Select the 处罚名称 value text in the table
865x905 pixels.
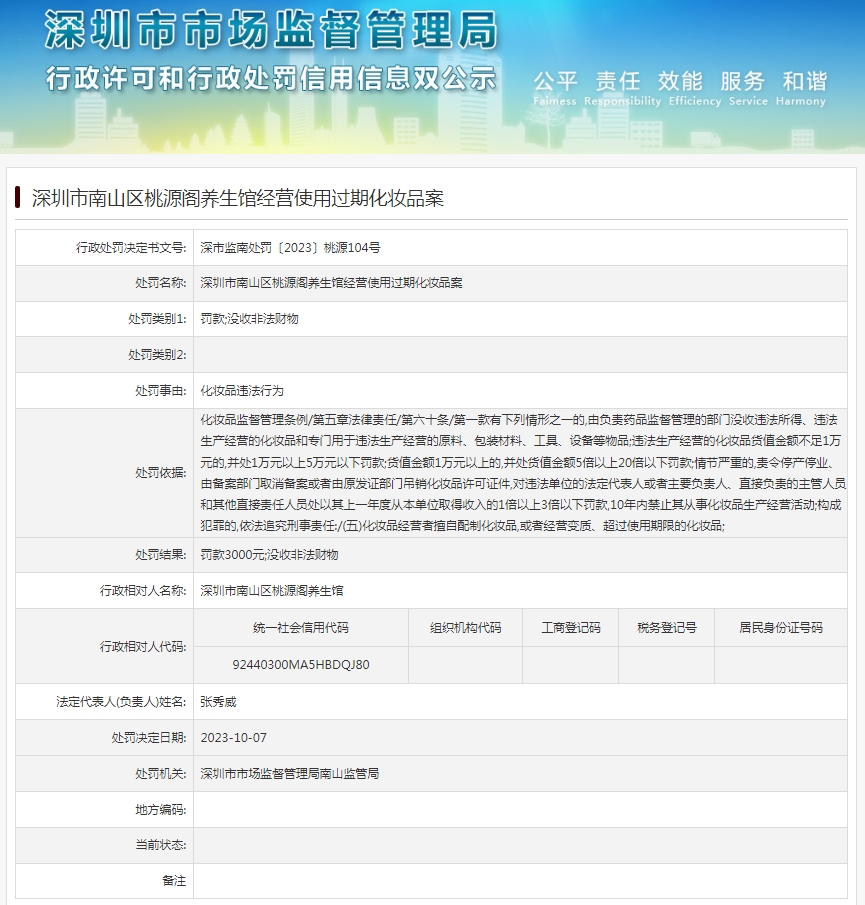point(331,283)
